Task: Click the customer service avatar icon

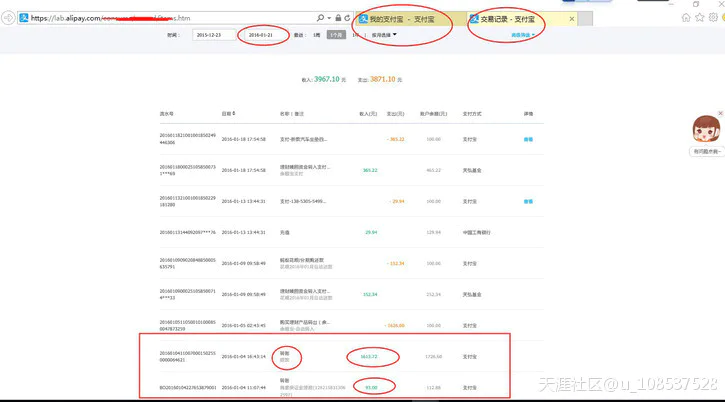Action: [x=706, y=130]
